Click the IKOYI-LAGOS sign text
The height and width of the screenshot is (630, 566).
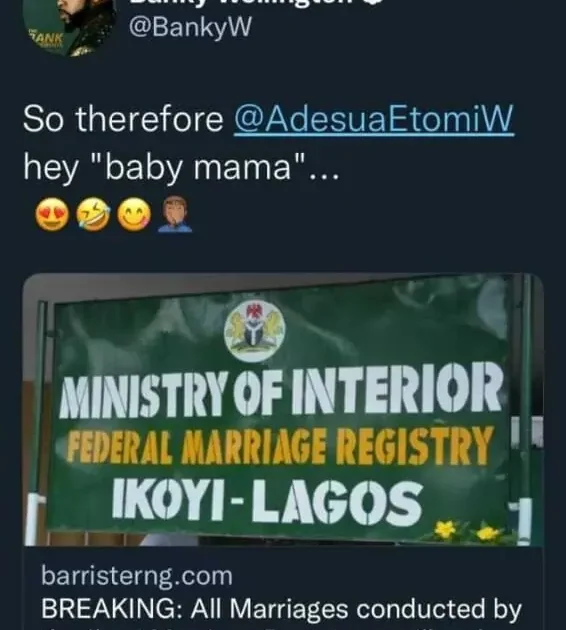(x=268, y=504)
